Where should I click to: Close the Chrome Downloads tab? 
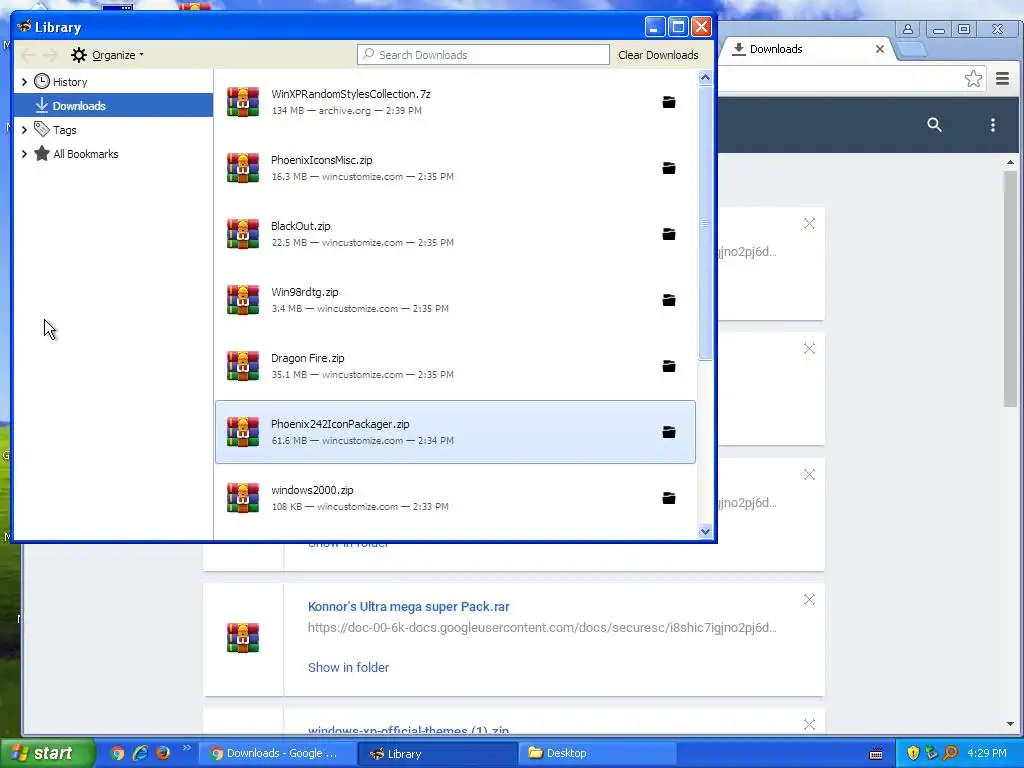pyautogui.click(x=880, y=49)
